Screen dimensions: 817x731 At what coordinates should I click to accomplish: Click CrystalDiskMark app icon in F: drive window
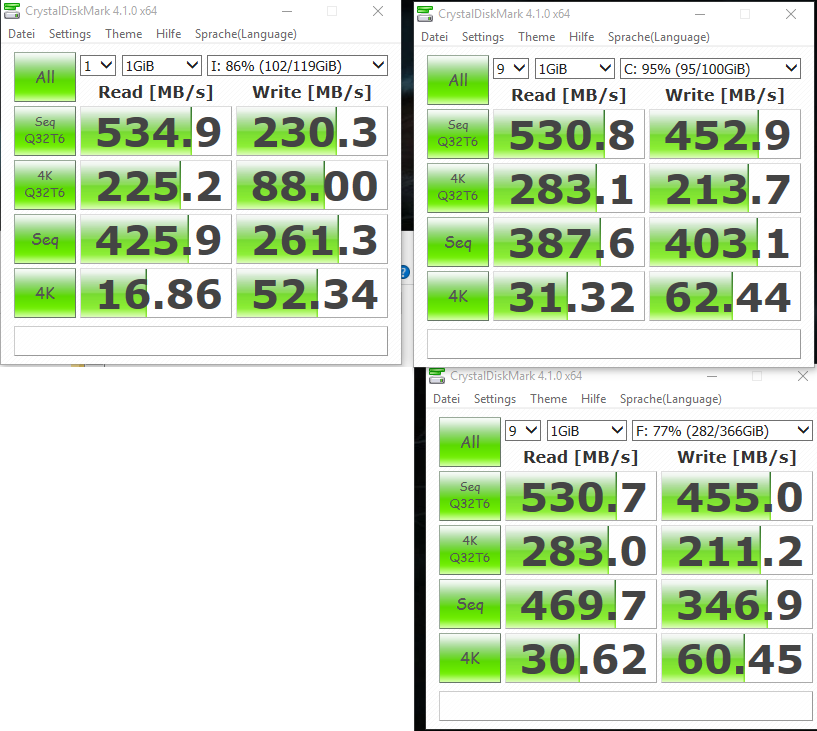[437, 376]
